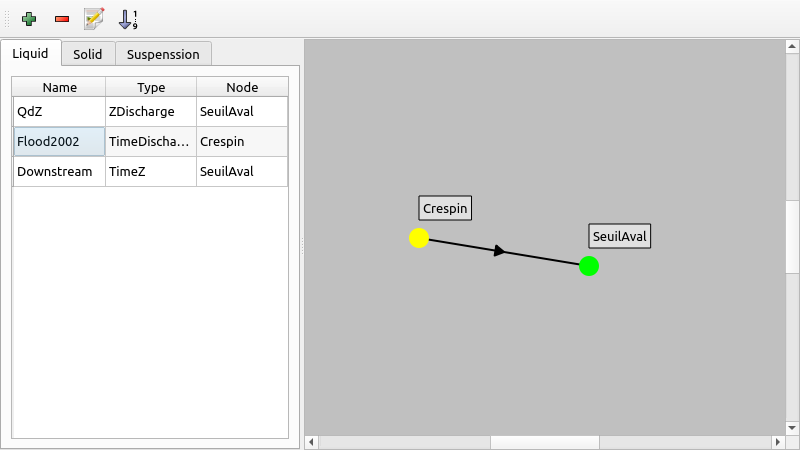Open Node cell of Downstream row

click(242, 171)
